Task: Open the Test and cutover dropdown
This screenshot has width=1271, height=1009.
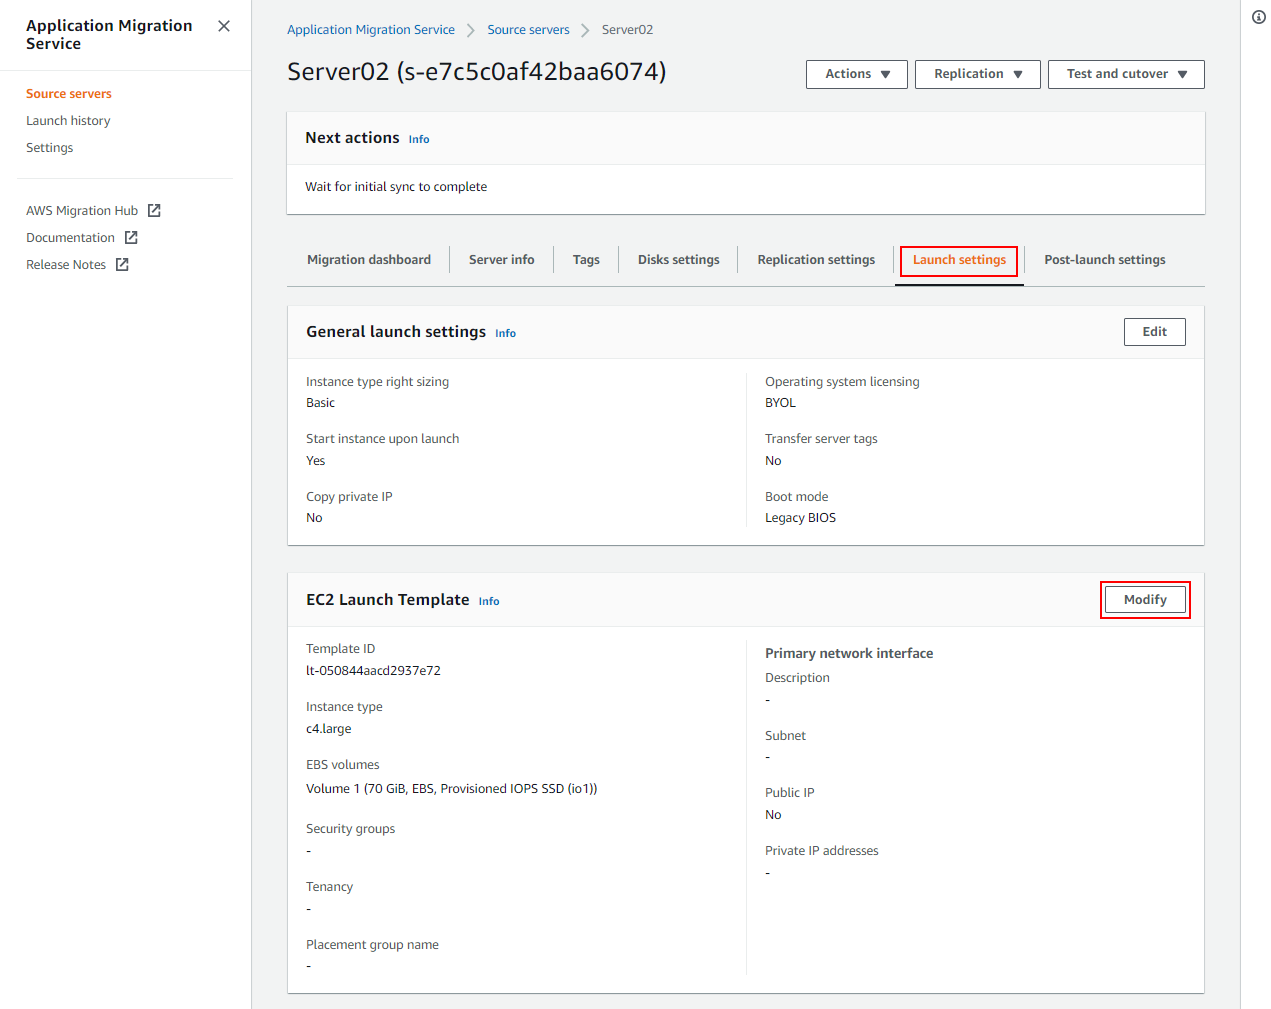Action: 1126,73
